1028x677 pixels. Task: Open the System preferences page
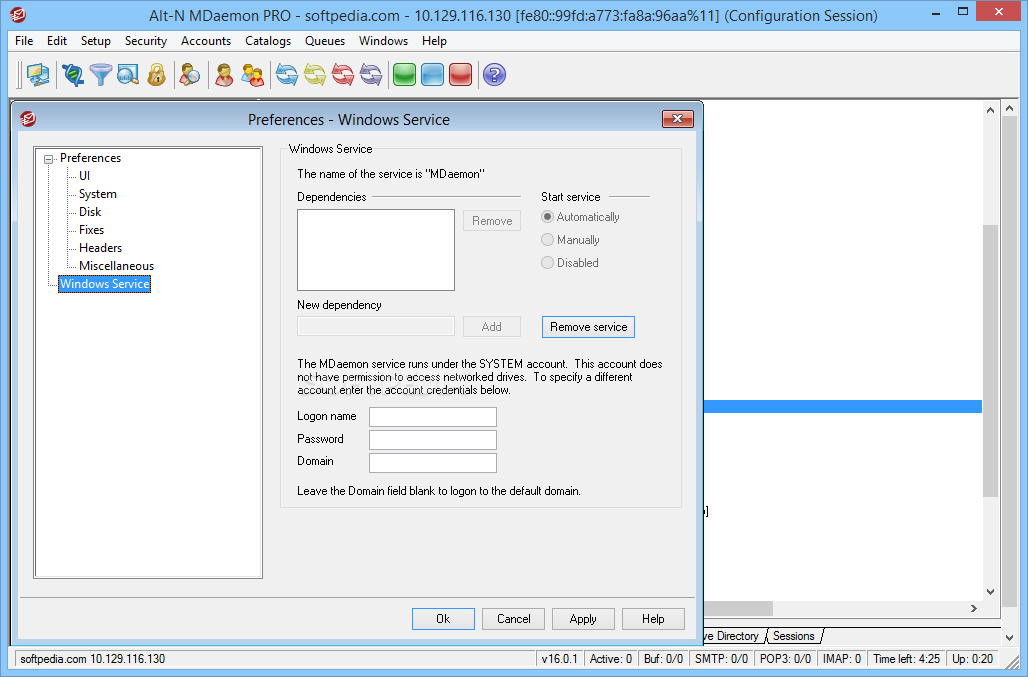(x=98, y=194)
